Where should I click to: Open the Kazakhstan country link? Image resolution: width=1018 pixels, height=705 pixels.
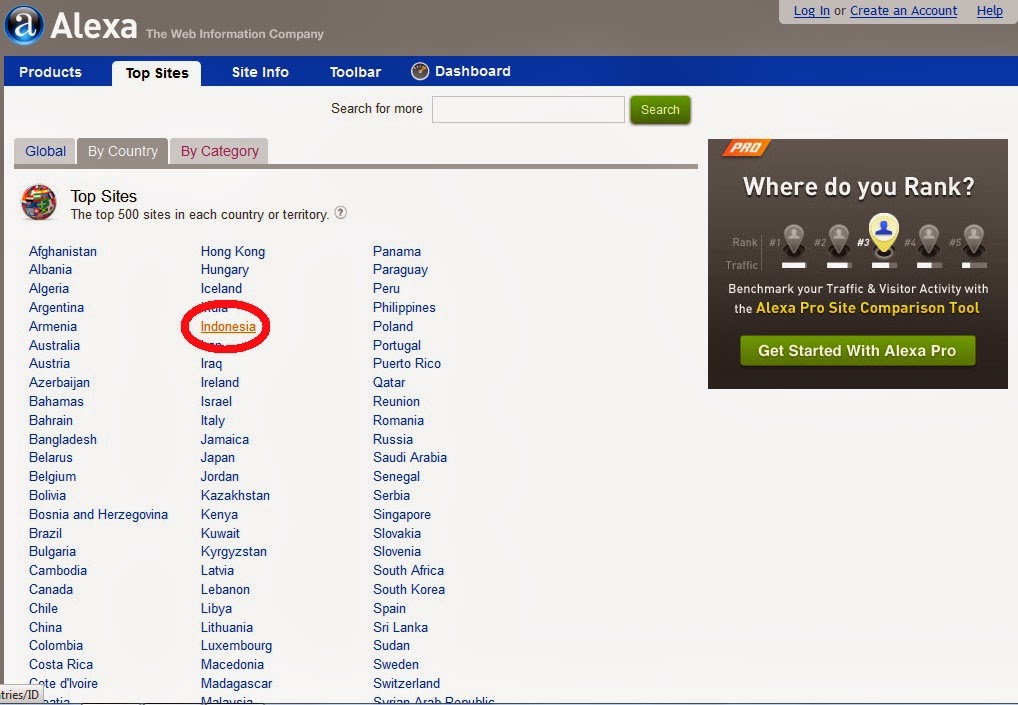(x=235, y=495)
